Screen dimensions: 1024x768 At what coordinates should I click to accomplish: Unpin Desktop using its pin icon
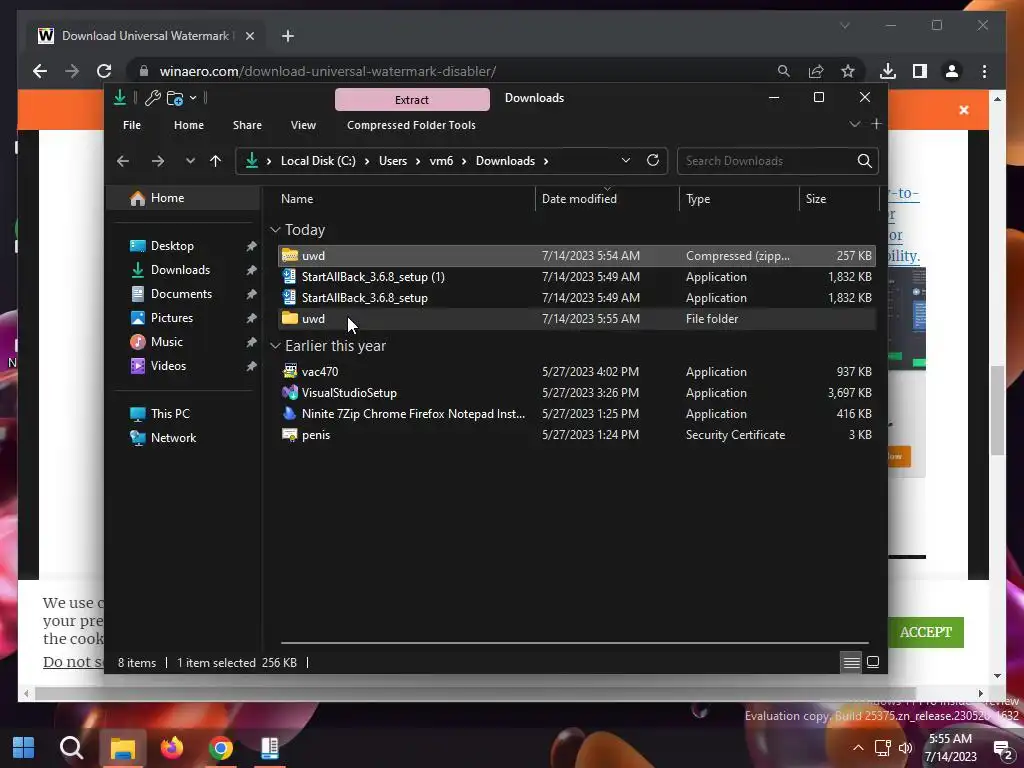251,246
